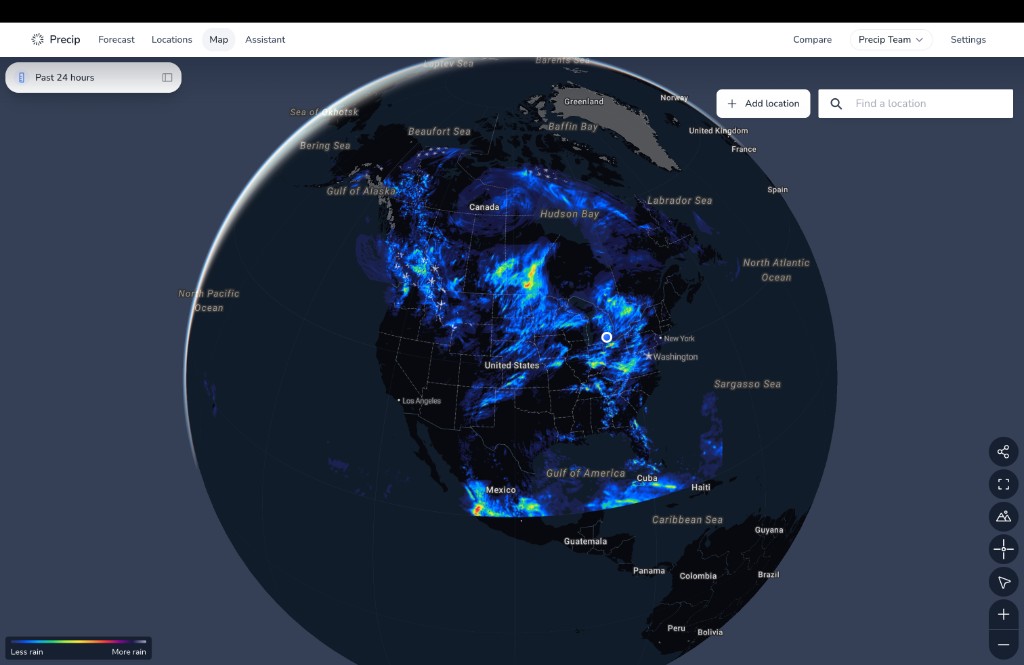Click the Panama label
The height and width of the screenshot is (665, 1024).
coord(649,571)
